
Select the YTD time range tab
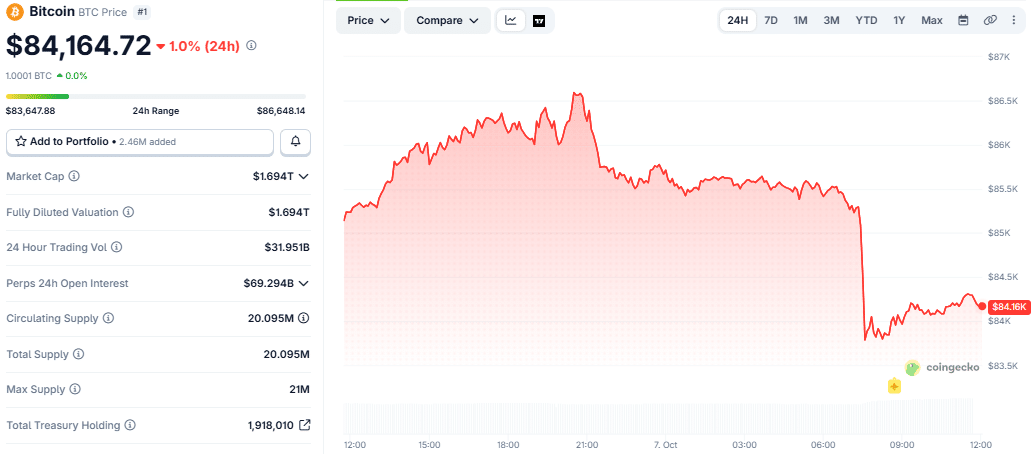click(866, 20)
